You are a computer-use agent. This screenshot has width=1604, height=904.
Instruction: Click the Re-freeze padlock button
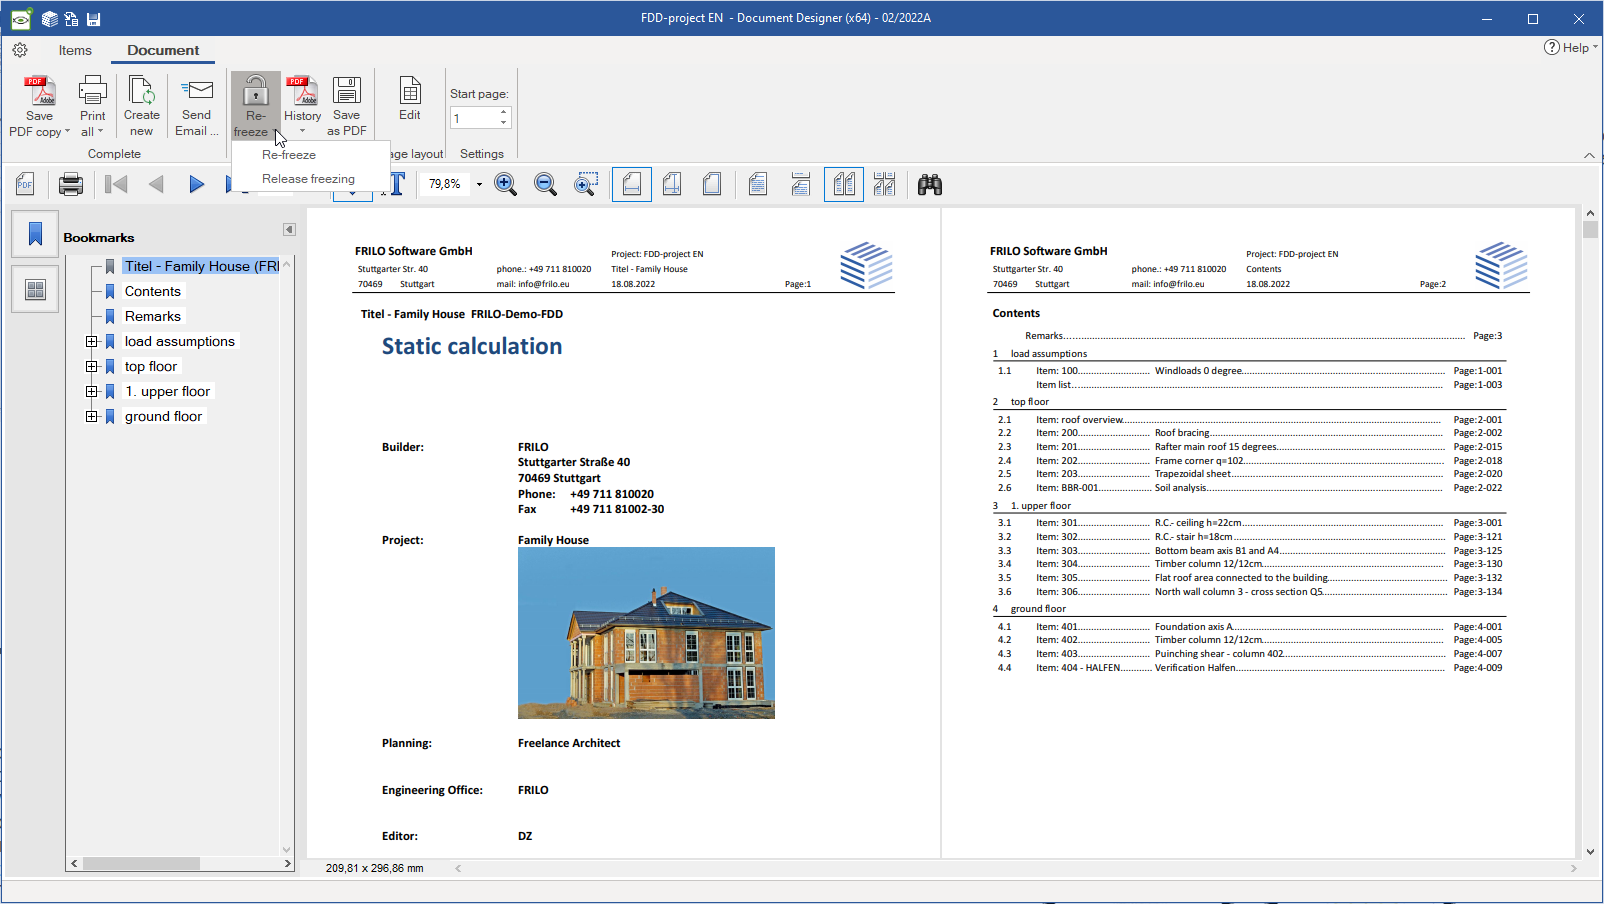click(255, 104)
